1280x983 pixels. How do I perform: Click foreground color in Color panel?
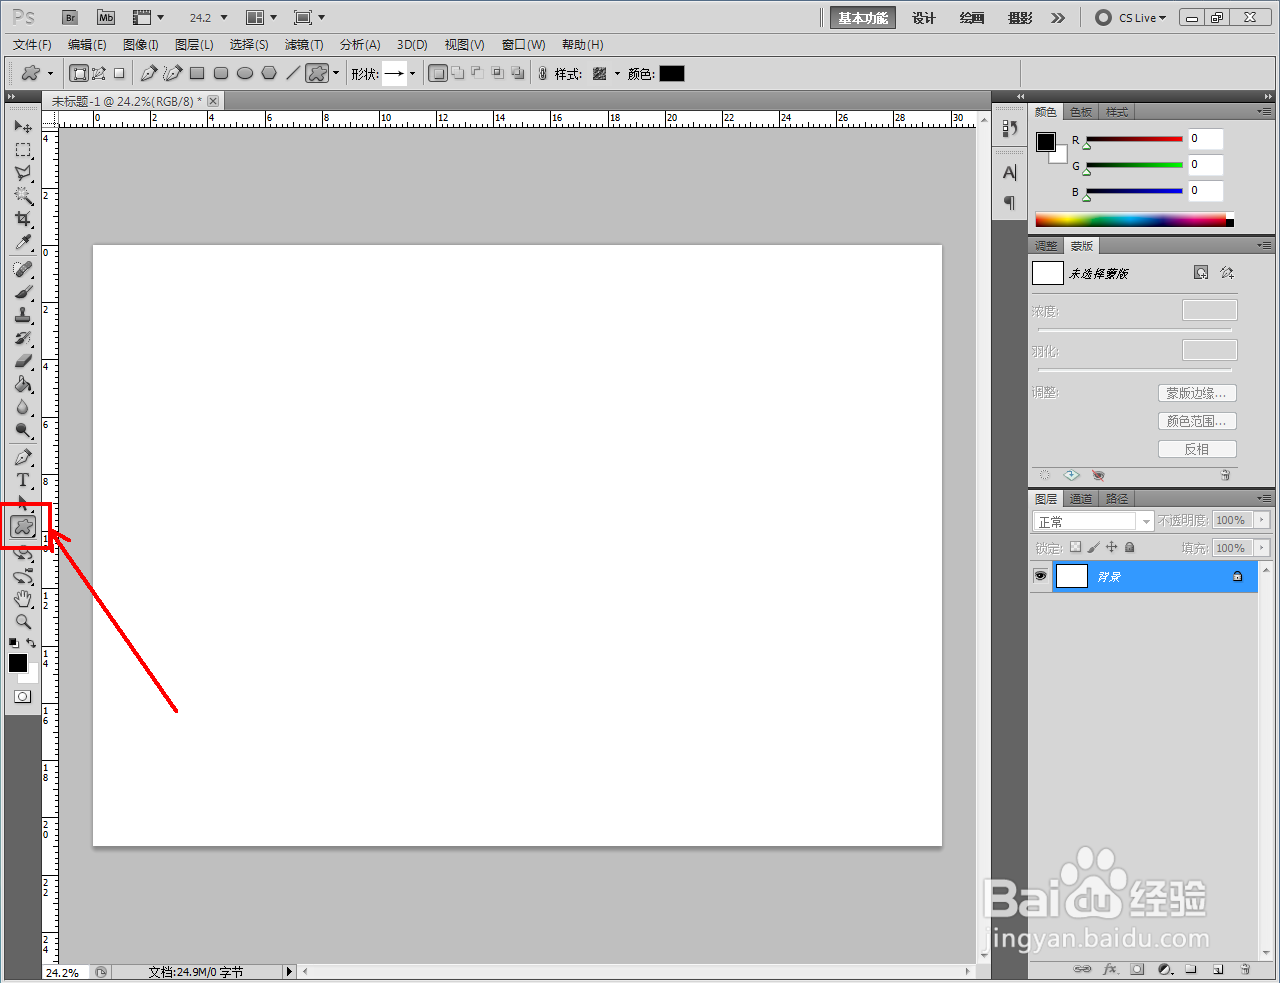pos(1046,142)
